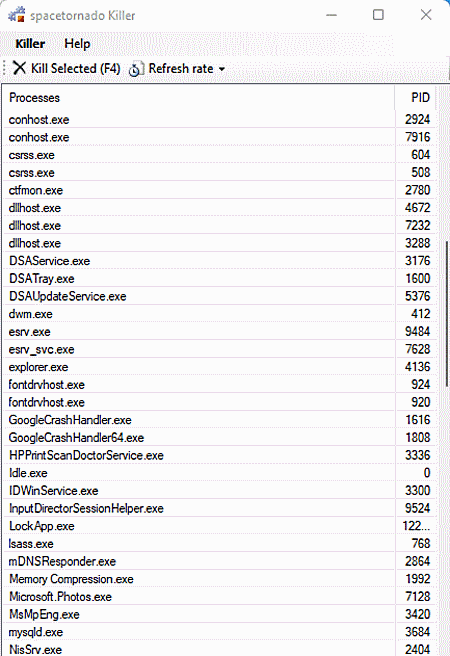The height and width of the screenshot is (656, 450).
Task: Select dwm.exe process entry
Action: [x=220, y=314]
